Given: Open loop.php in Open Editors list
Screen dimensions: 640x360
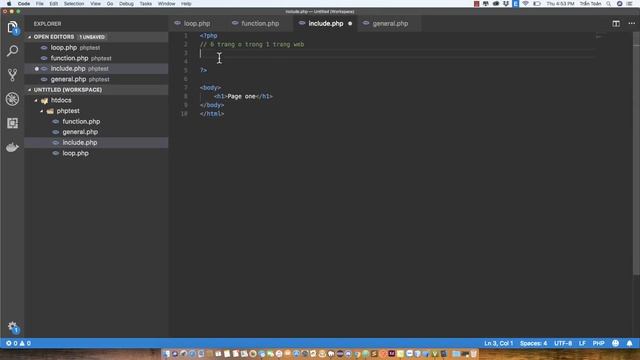Looking at the screenshot, I should [96, 48].
